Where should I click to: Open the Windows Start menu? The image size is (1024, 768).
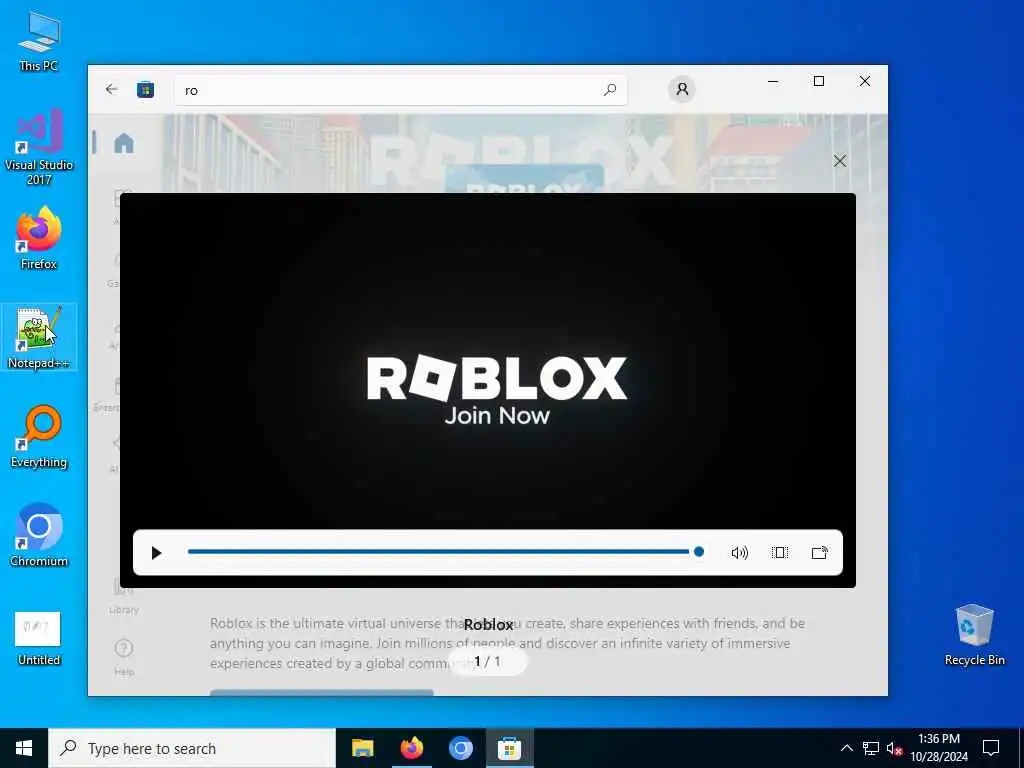point(24,748)
